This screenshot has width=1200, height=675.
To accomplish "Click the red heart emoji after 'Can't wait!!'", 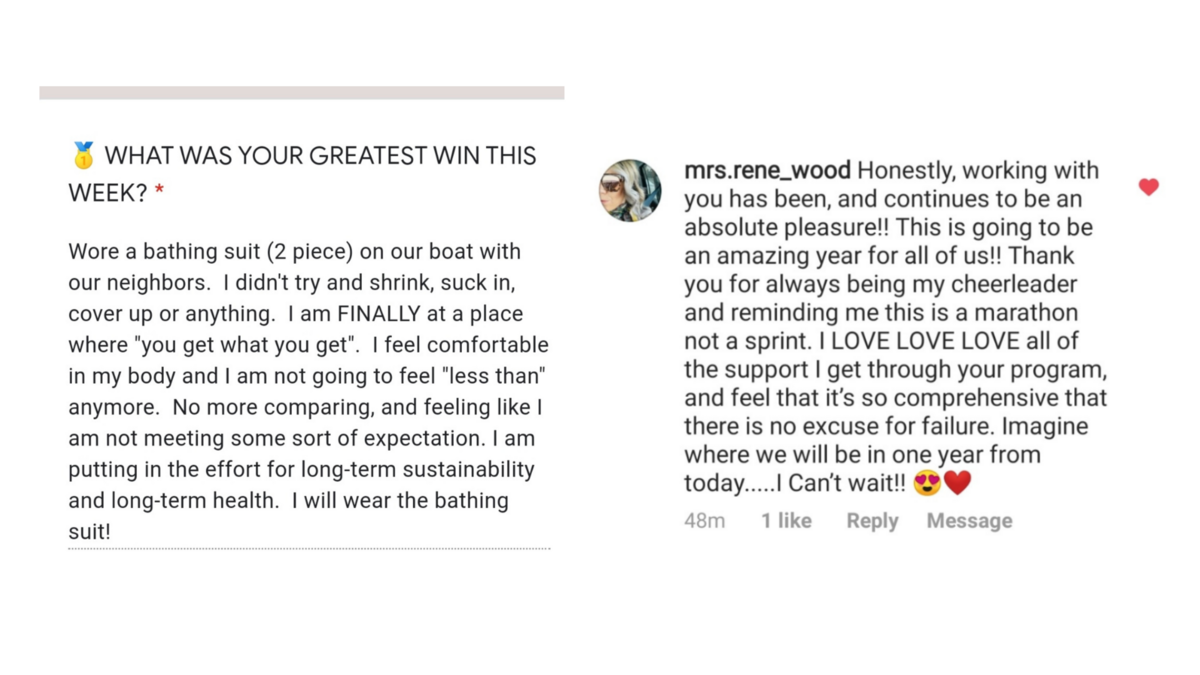I will click(x=958, y=483).
